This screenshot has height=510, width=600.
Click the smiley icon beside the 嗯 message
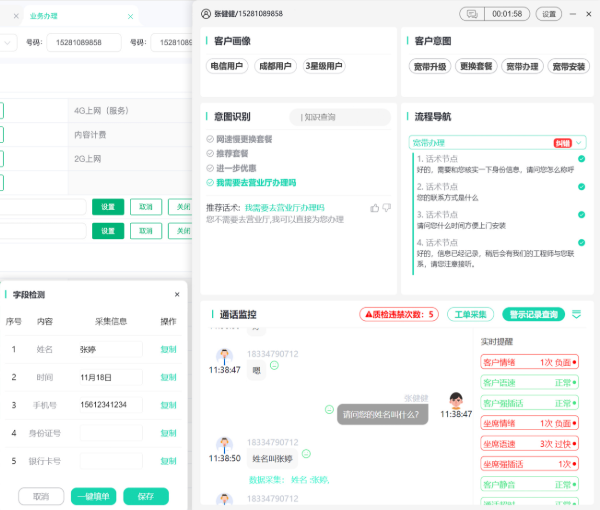274,364
